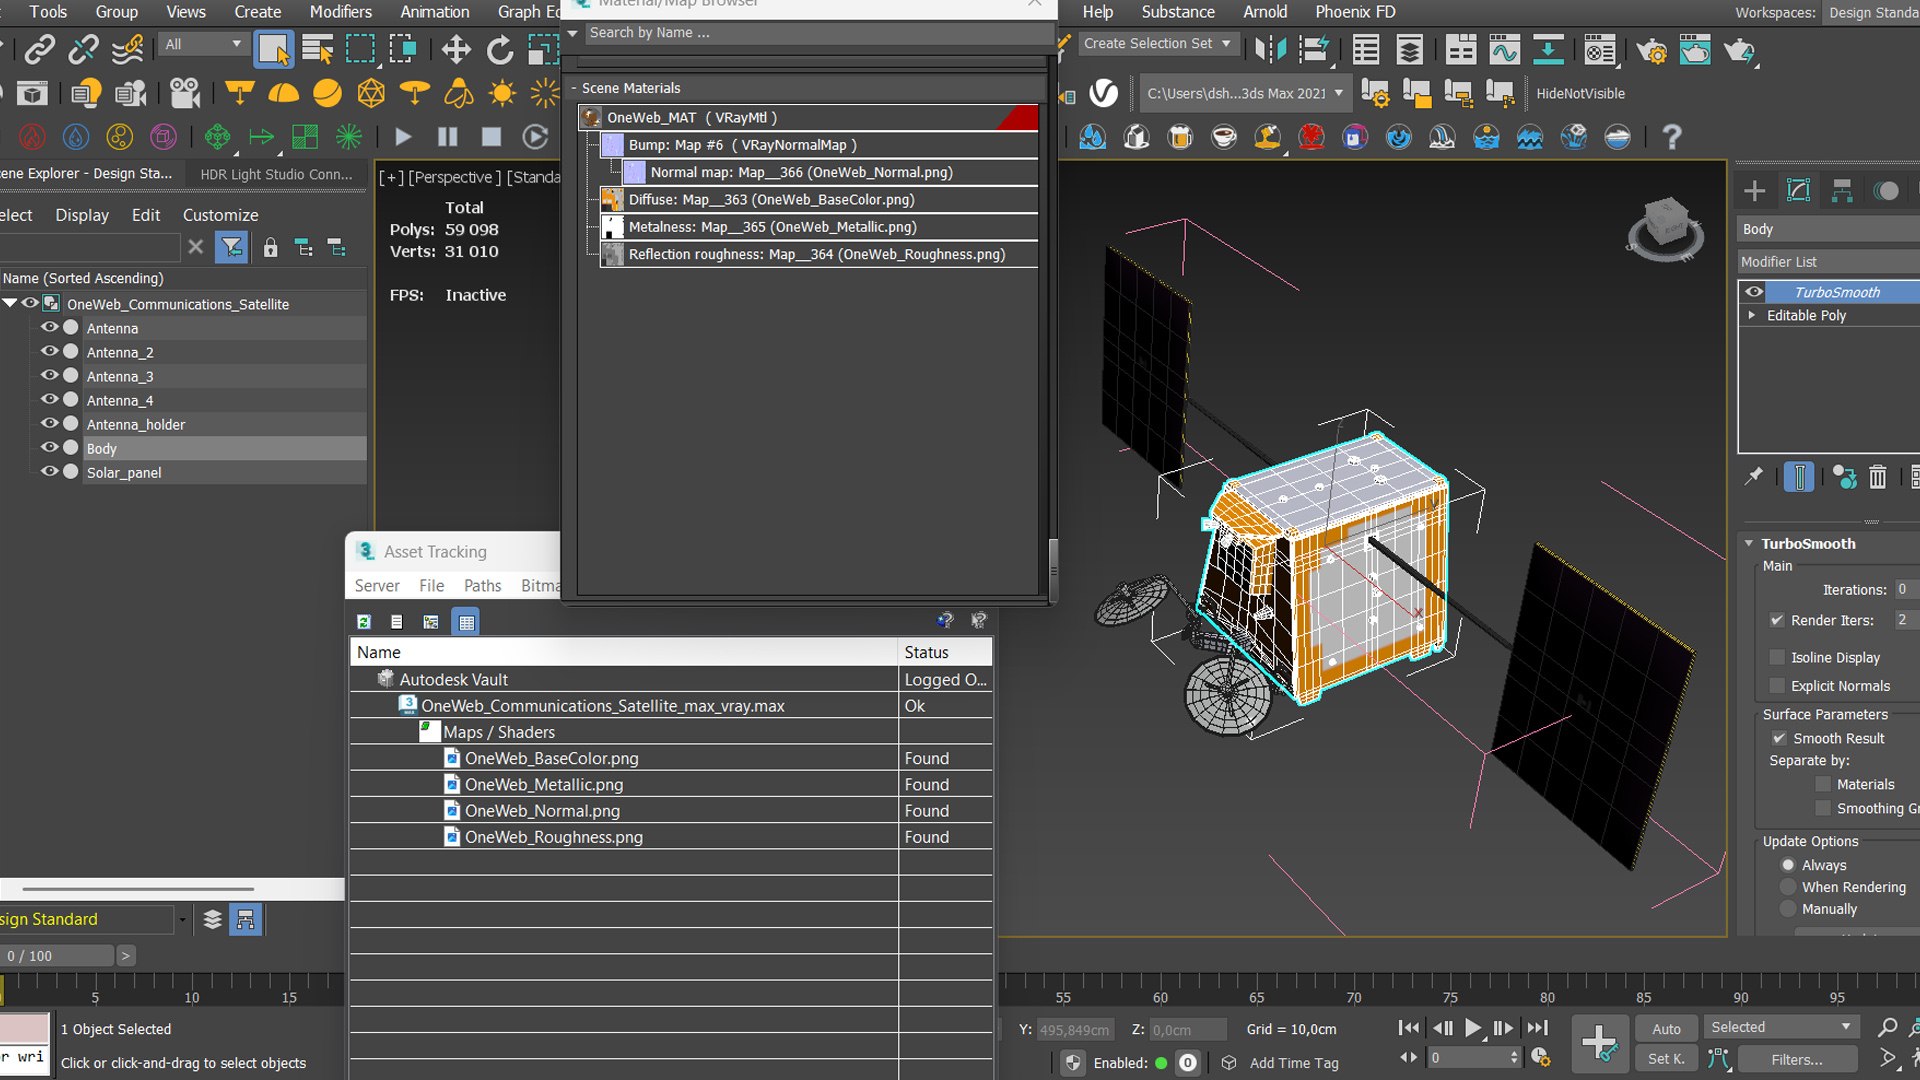Image resolution: width=1920 pixels, height=1080 pixels.
Task: Click the physical camera icon
Action: [x=185, y=93]
